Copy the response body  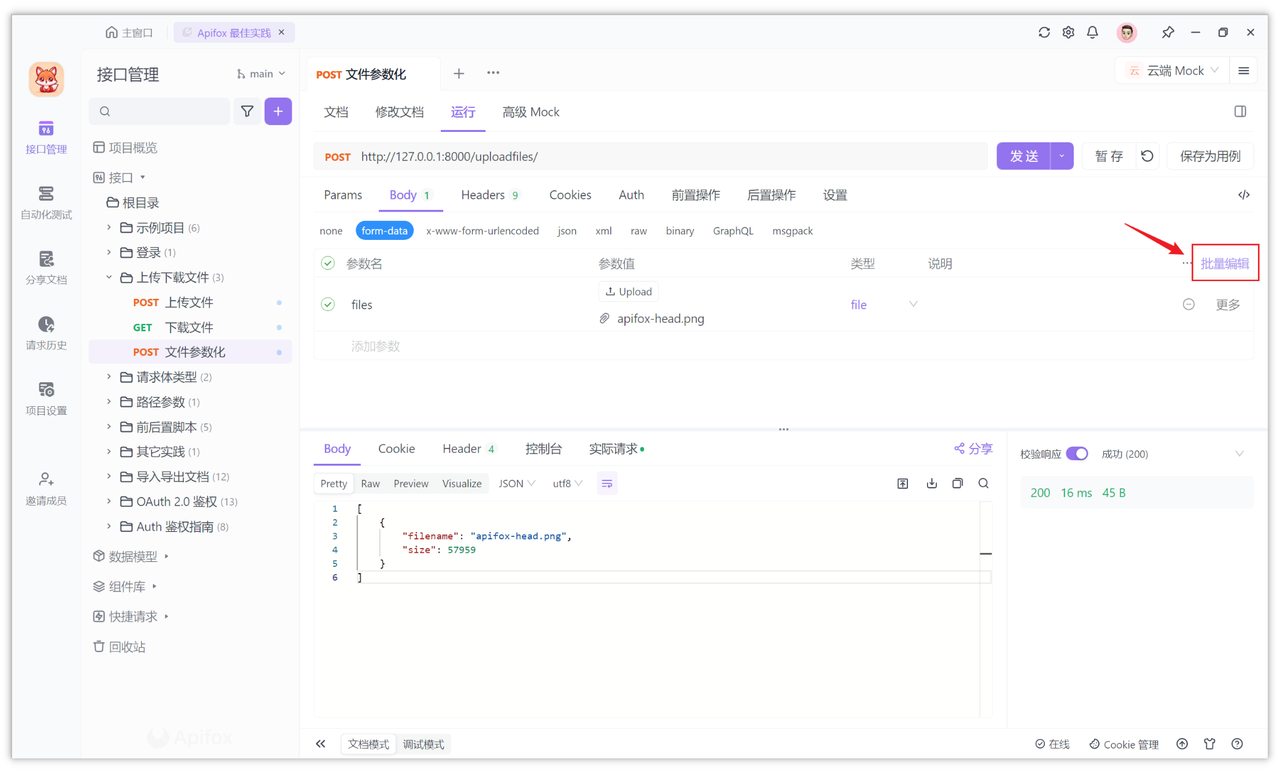[x=957, y=484]
